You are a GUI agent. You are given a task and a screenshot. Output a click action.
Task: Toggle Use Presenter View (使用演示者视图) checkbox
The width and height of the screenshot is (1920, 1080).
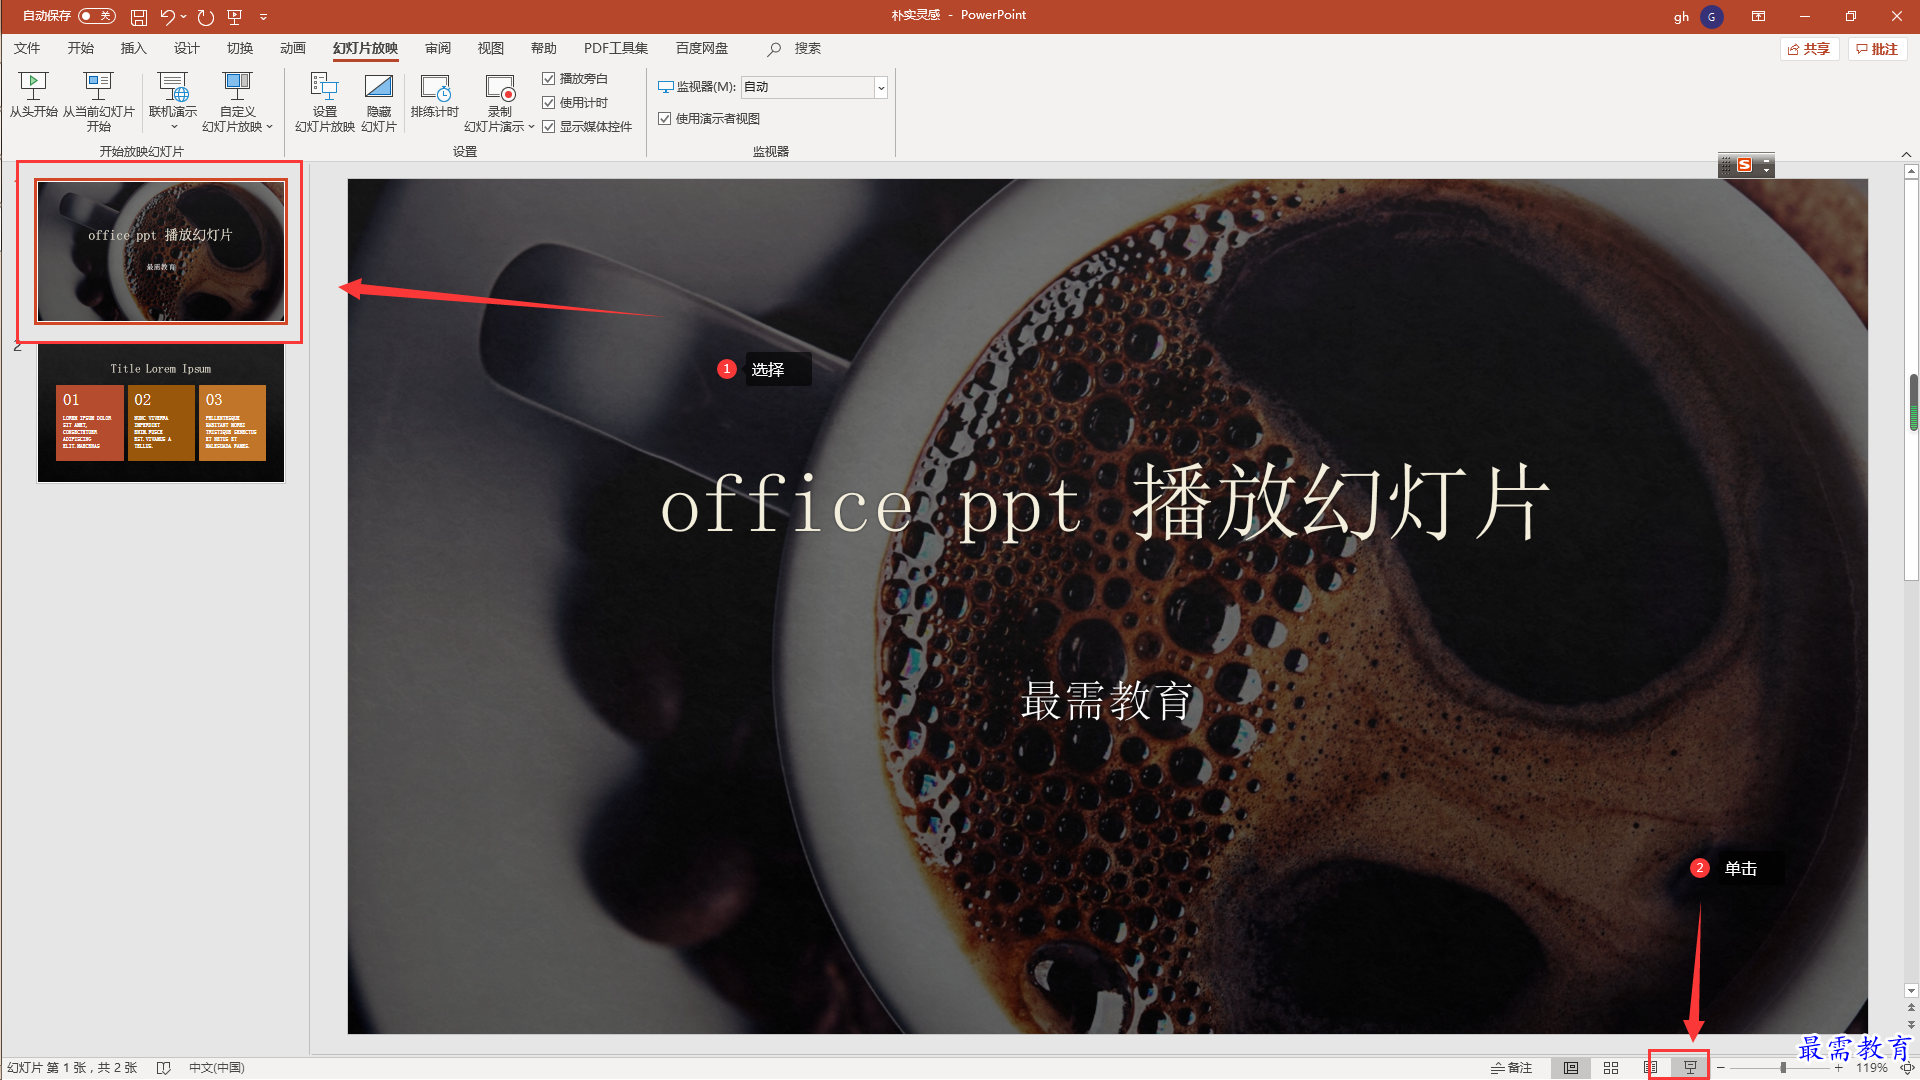coord(664,118)
